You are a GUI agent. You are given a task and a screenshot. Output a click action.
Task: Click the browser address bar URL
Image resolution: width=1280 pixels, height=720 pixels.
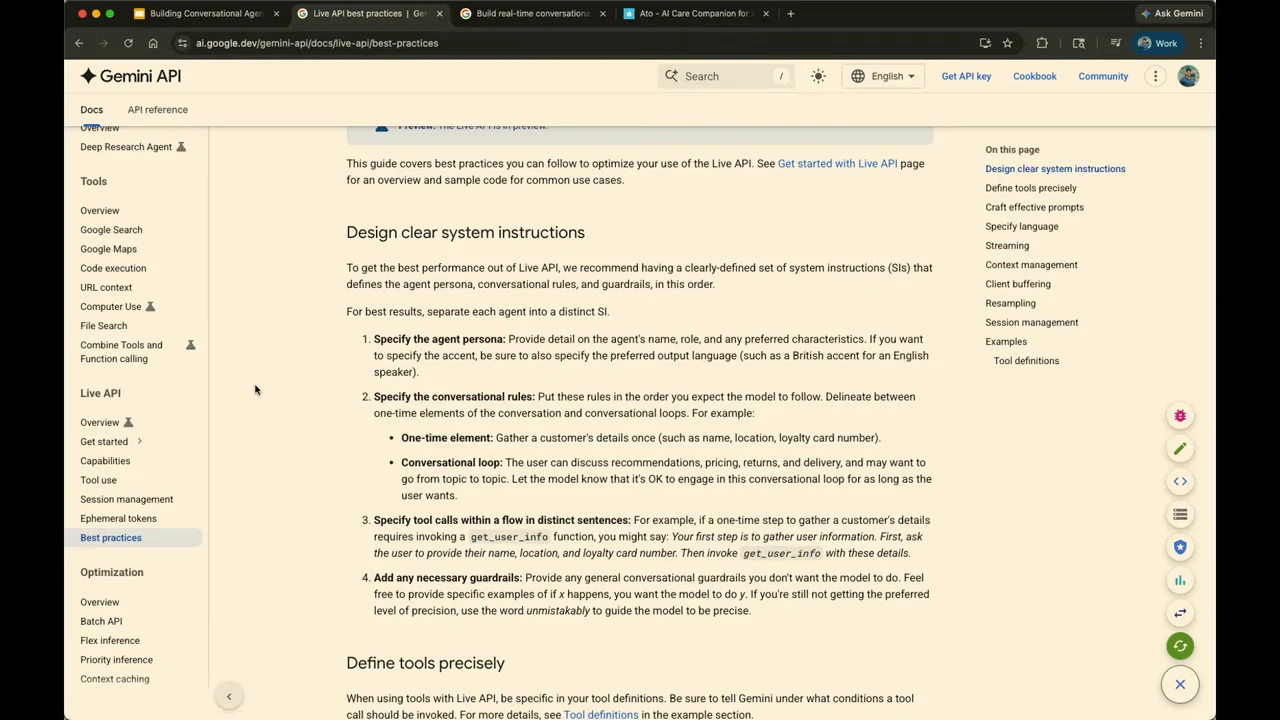317,43
